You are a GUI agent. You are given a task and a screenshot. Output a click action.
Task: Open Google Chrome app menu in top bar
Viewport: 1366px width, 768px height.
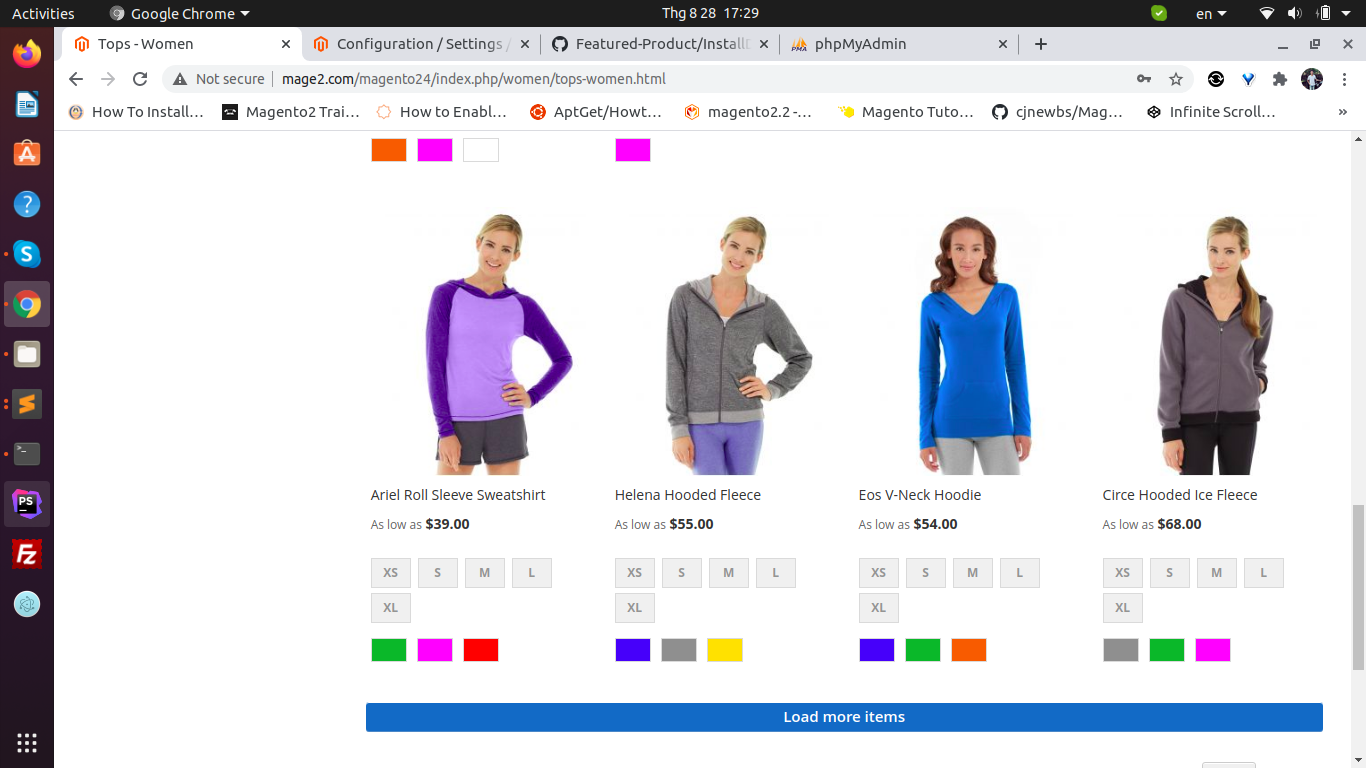click(x=180, y=14)
